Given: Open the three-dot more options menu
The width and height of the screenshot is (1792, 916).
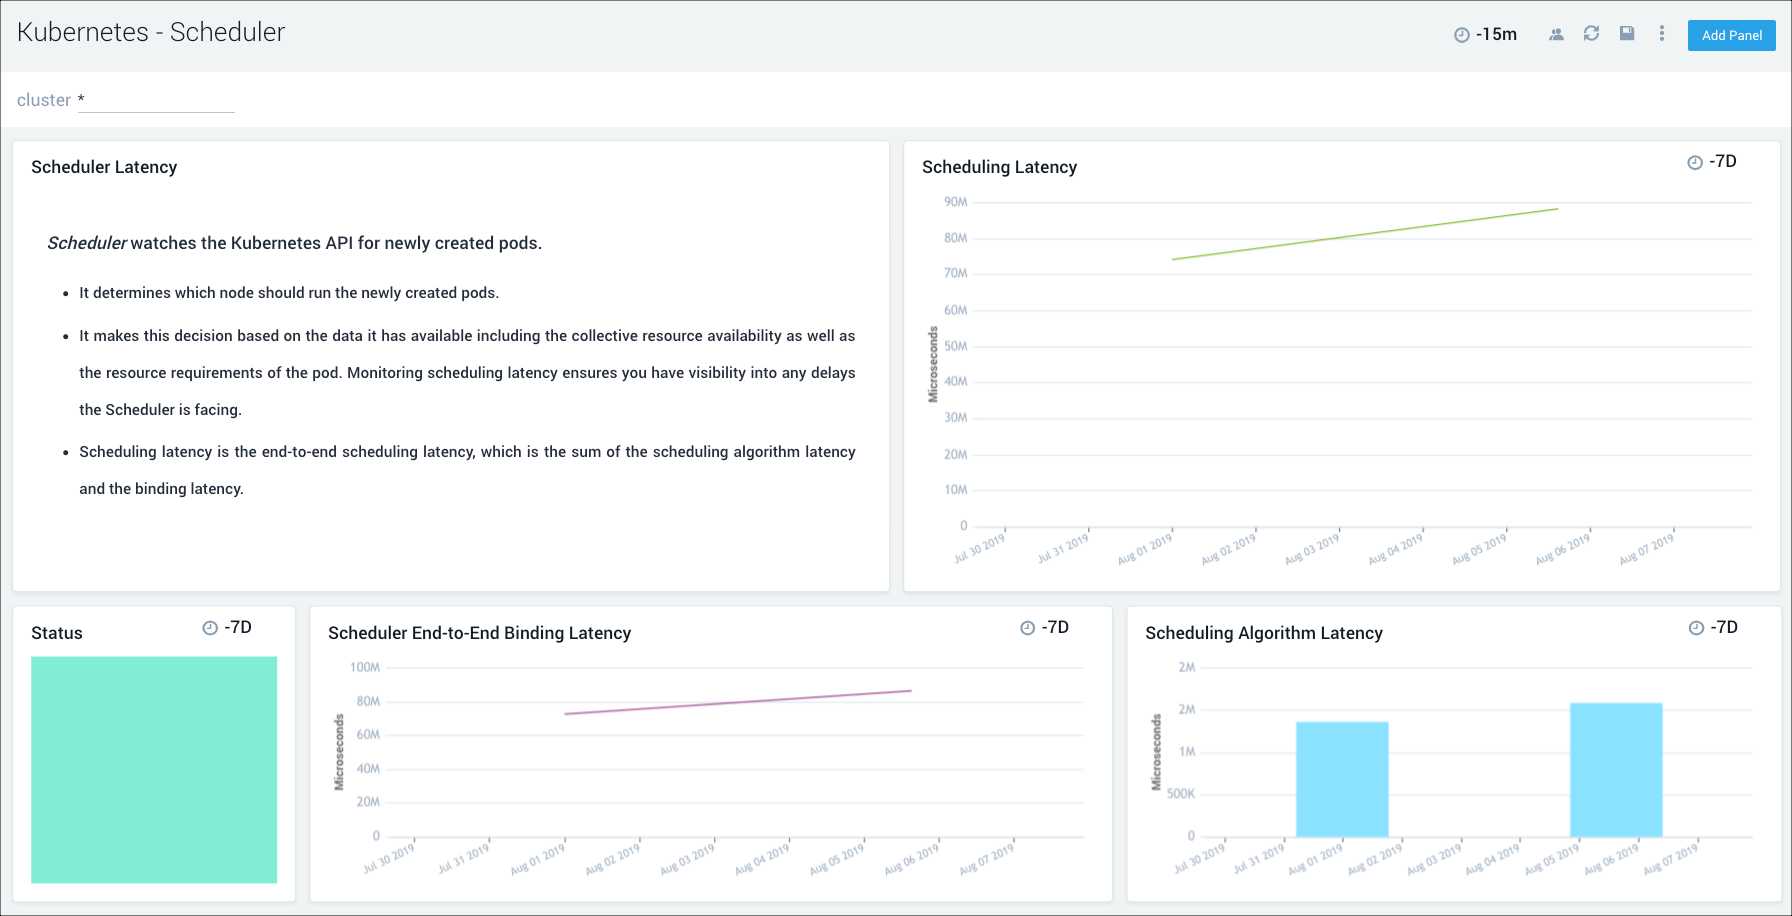Looking at the screenshot, I should pyautogui.click(x=1662, y=34).
